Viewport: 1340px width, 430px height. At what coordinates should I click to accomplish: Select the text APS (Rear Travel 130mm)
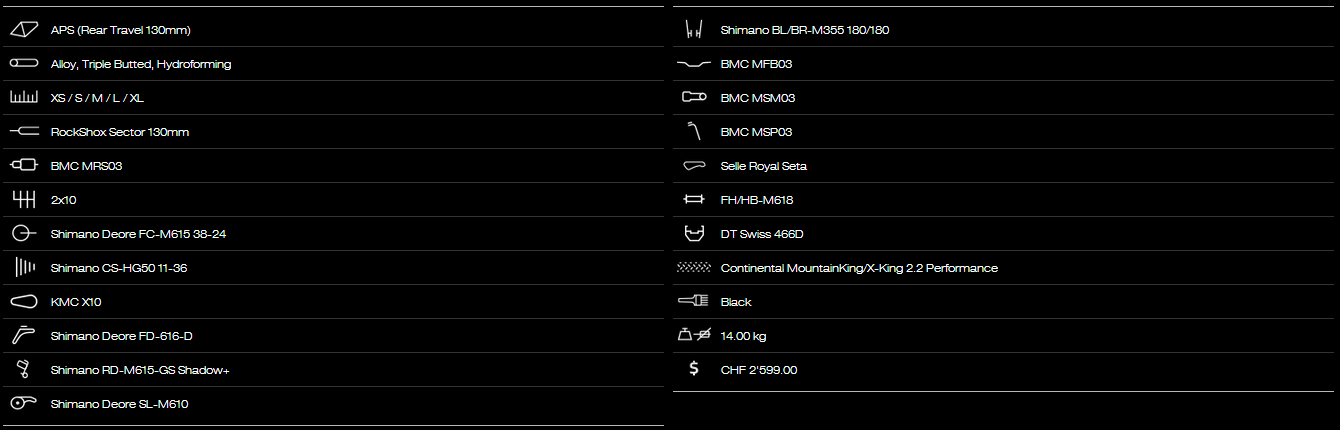point(120,30)
